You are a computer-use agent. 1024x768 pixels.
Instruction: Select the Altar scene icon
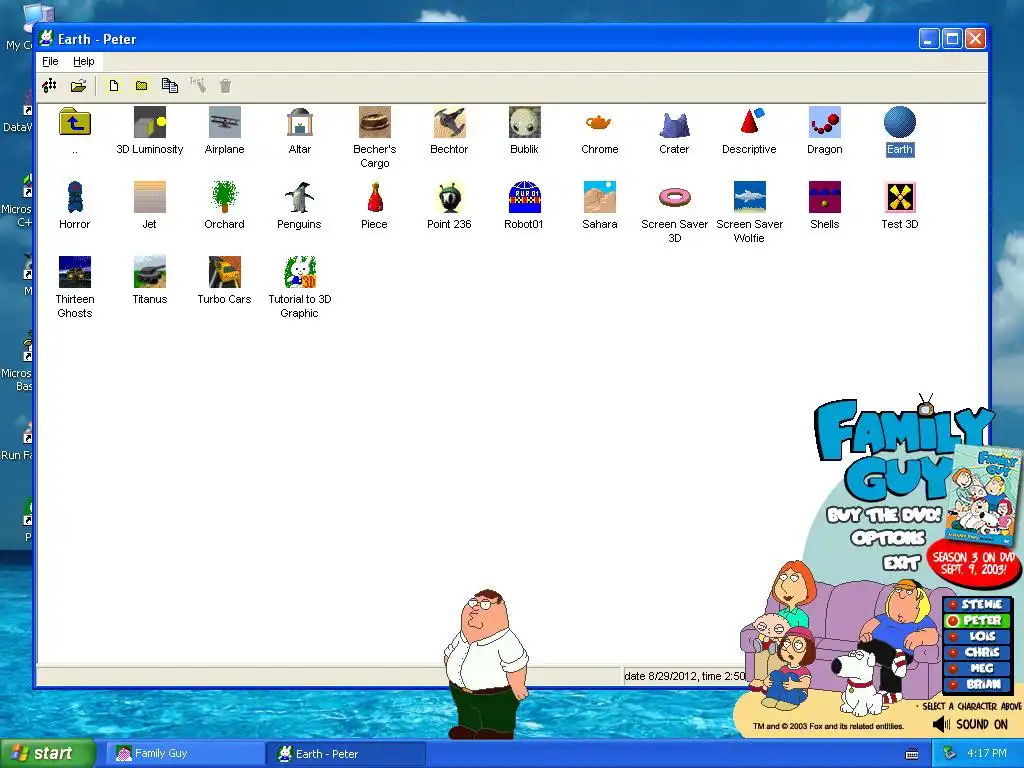point(300,123)
